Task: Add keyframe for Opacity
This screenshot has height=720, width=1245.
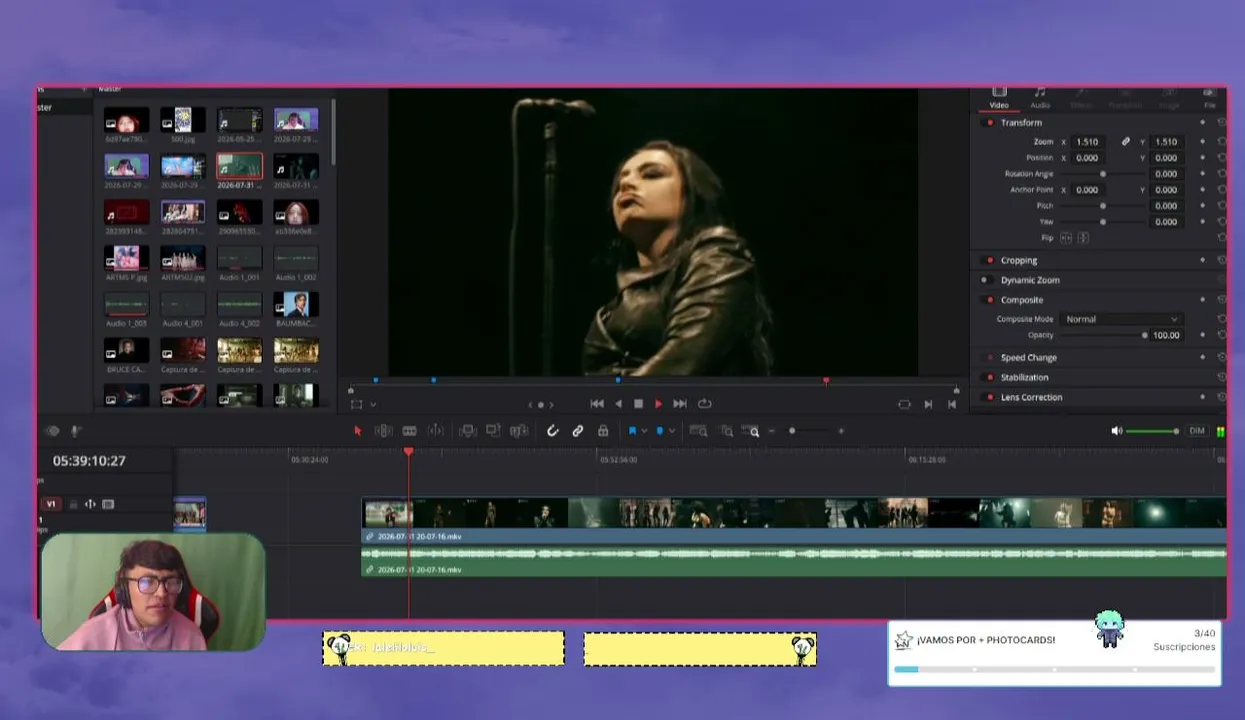Action: (1202, 335)
